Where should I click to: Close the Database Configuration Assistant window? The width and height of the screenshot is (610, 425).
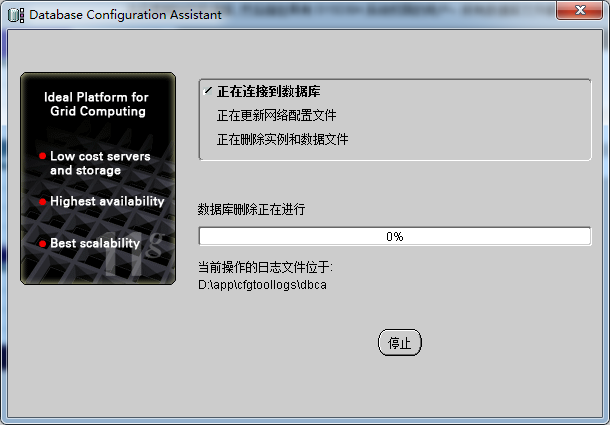click(579, 10)
